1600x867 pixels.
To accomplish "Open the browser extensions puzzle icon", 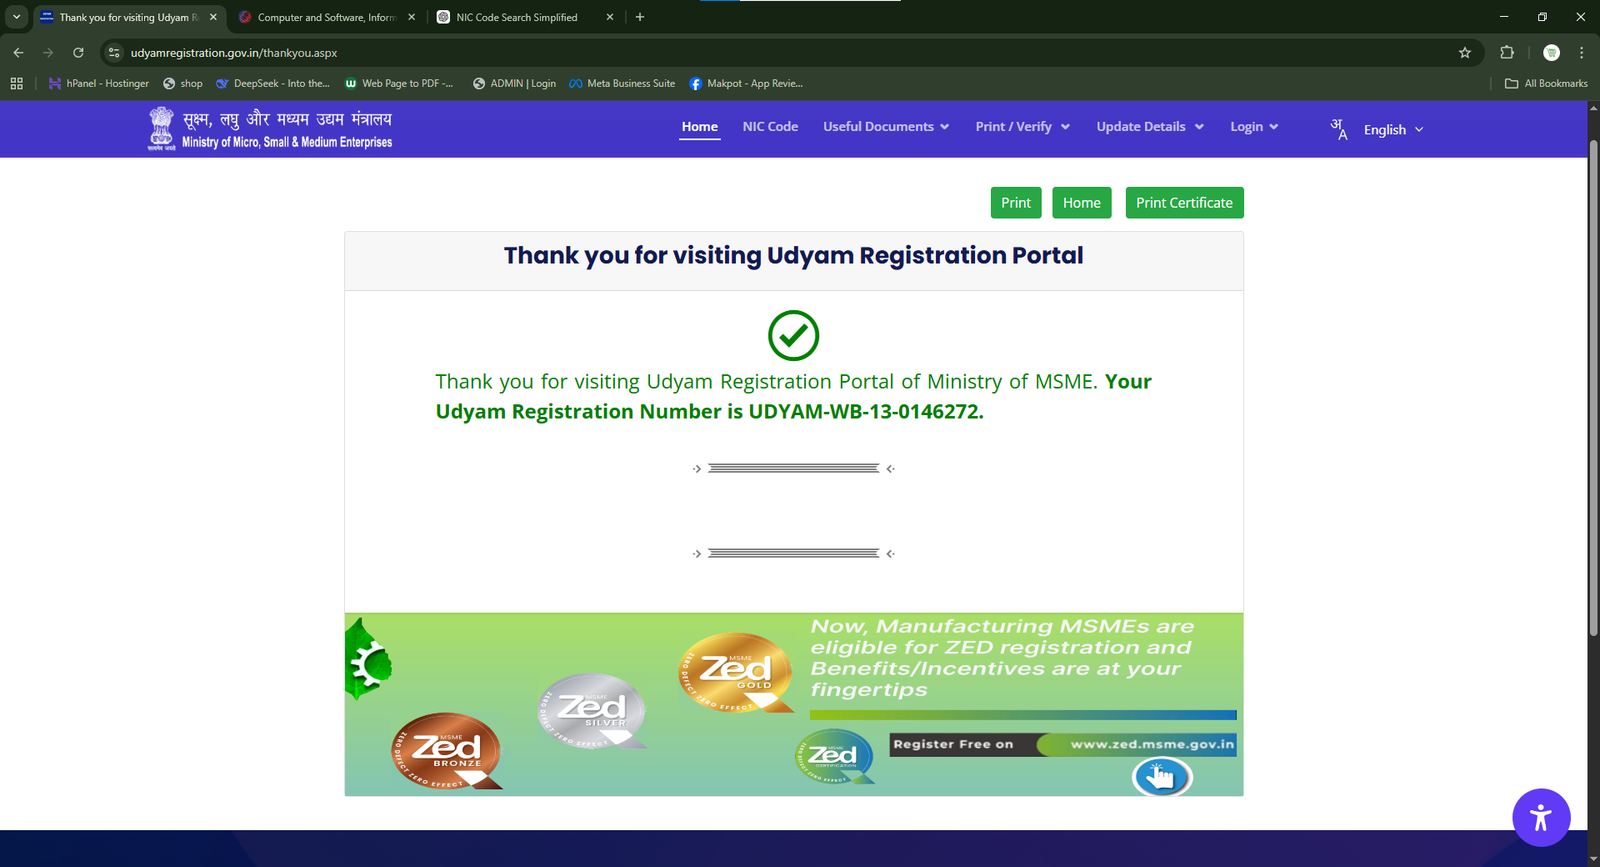I will [x=1507, y=53].
